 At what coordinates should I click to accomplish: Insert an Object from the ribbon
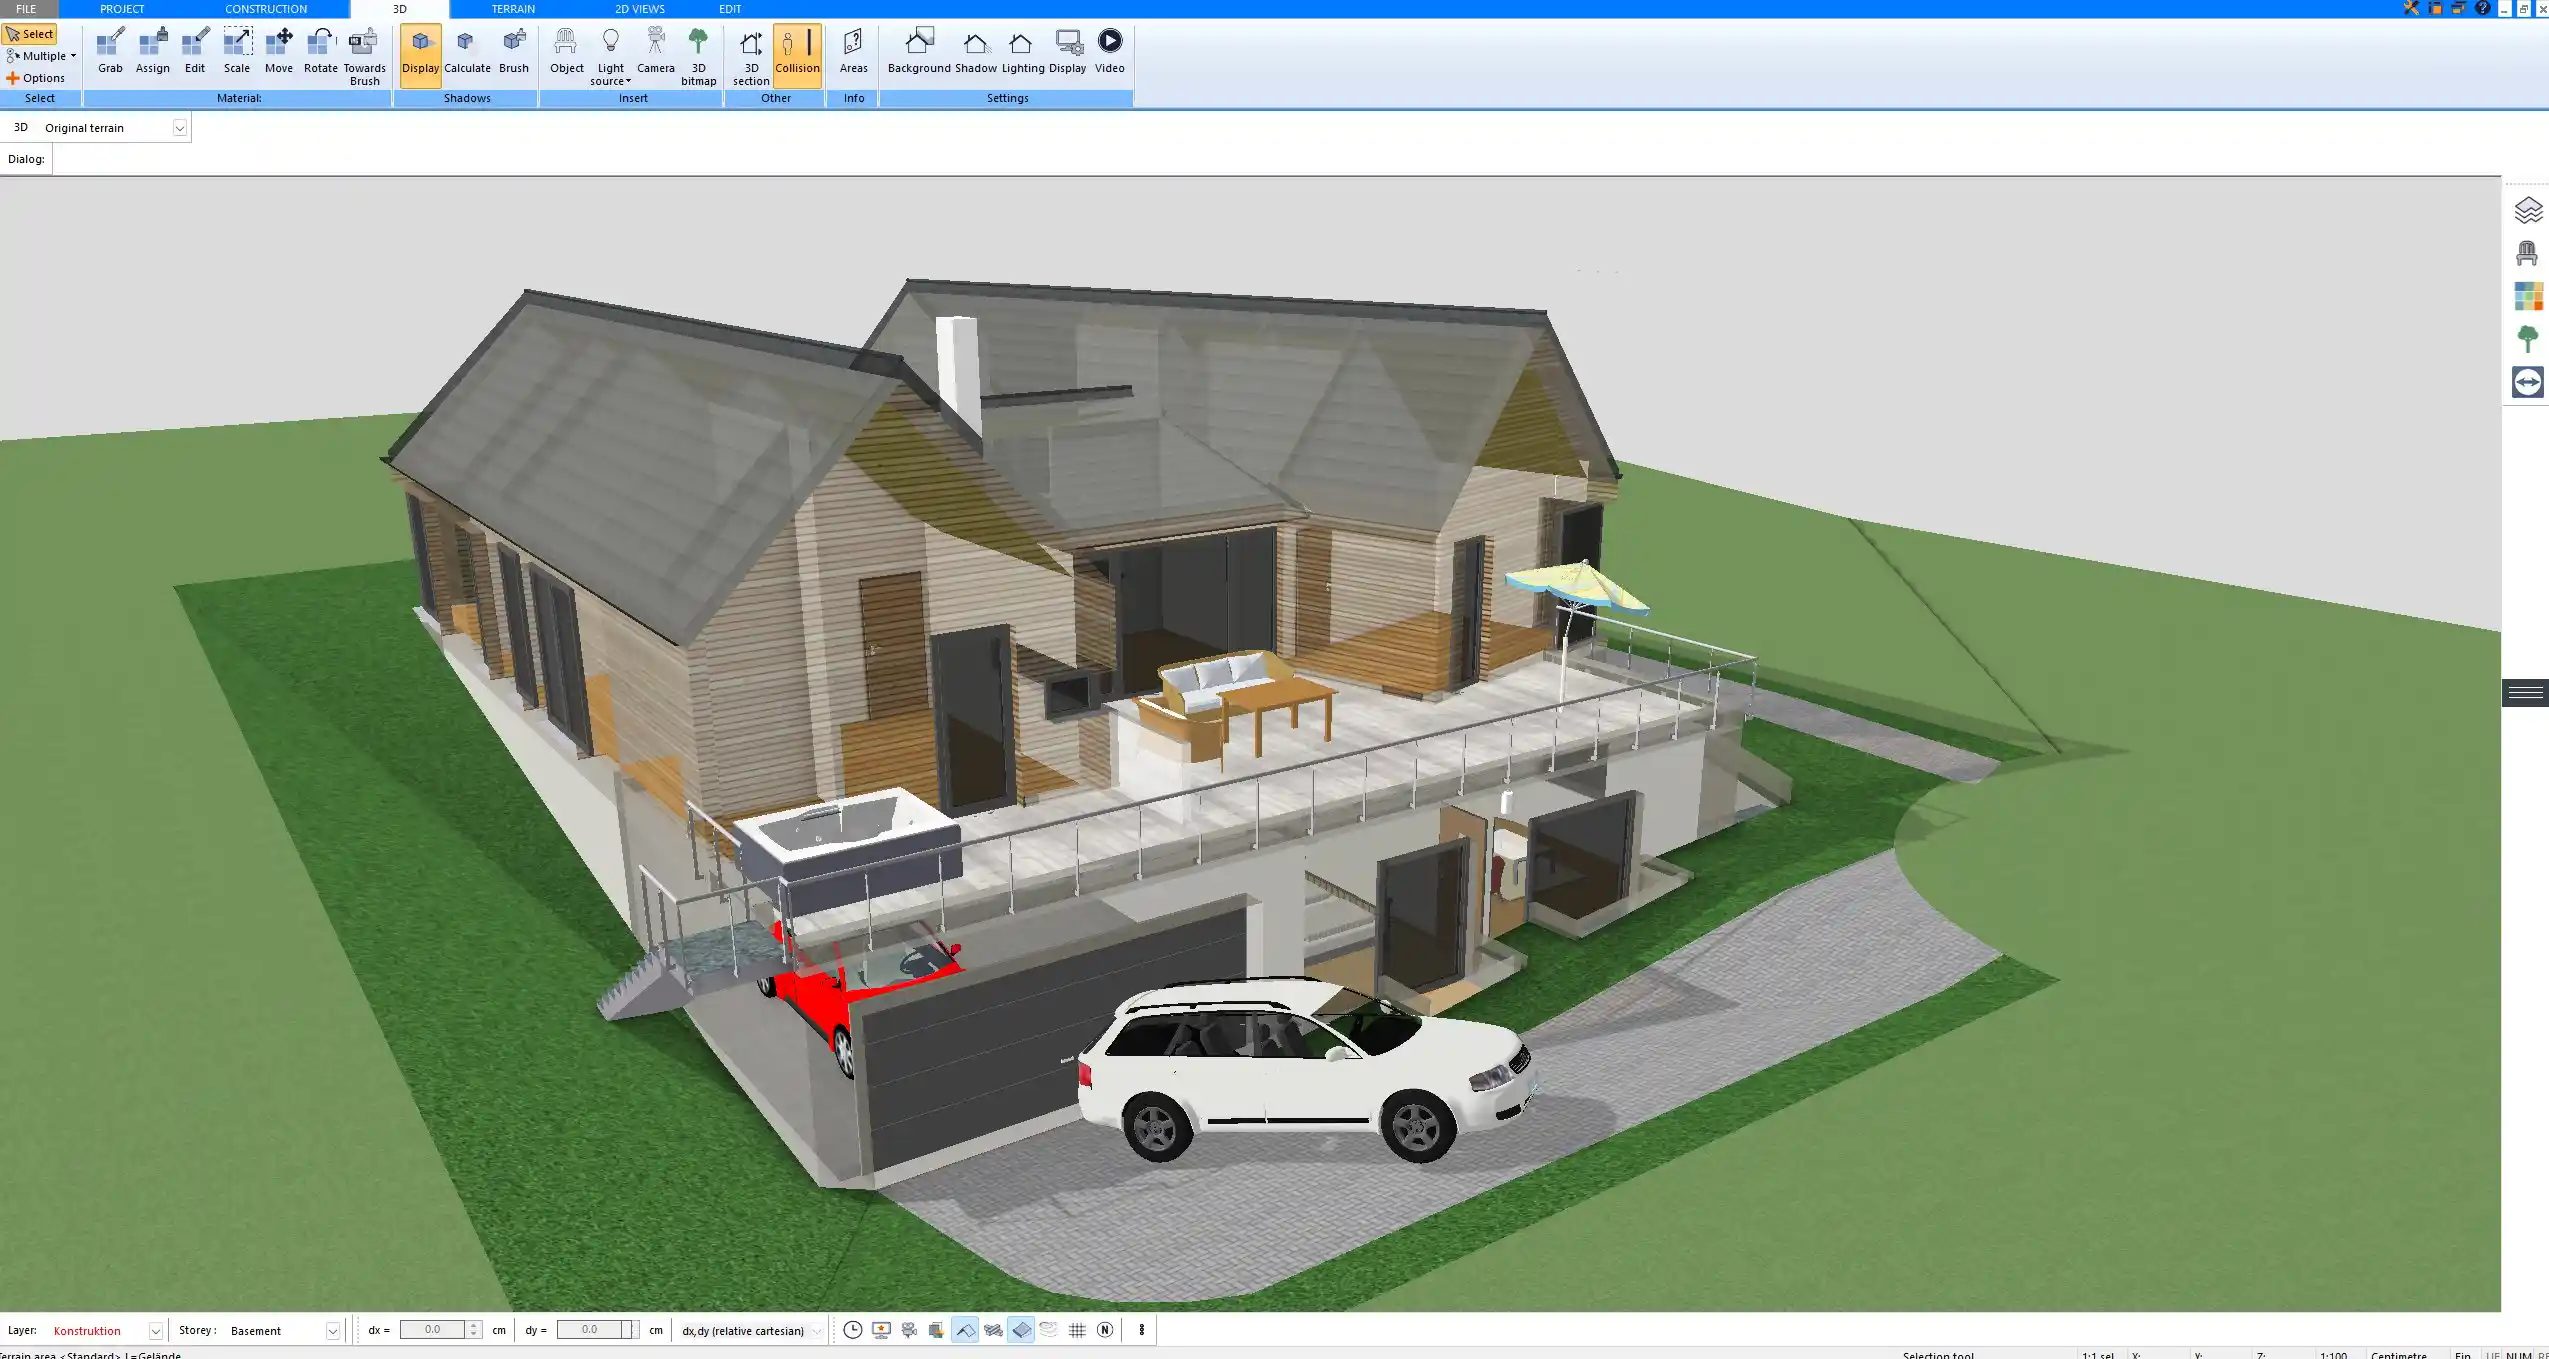coord(566,51)
